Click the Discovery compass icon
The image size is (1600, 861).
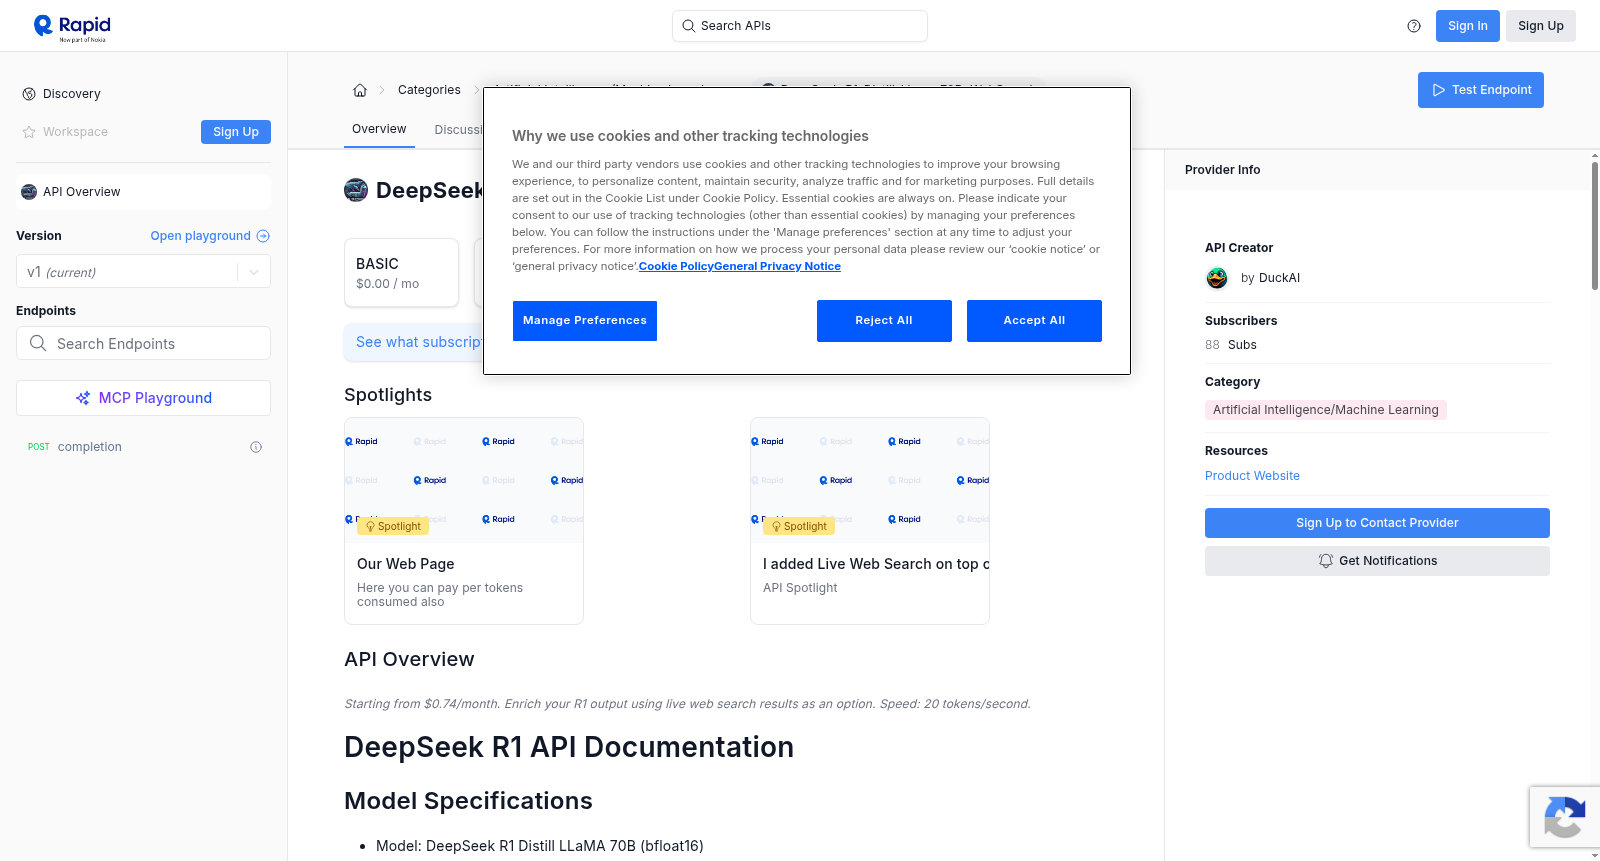click(x=29, y=94)
